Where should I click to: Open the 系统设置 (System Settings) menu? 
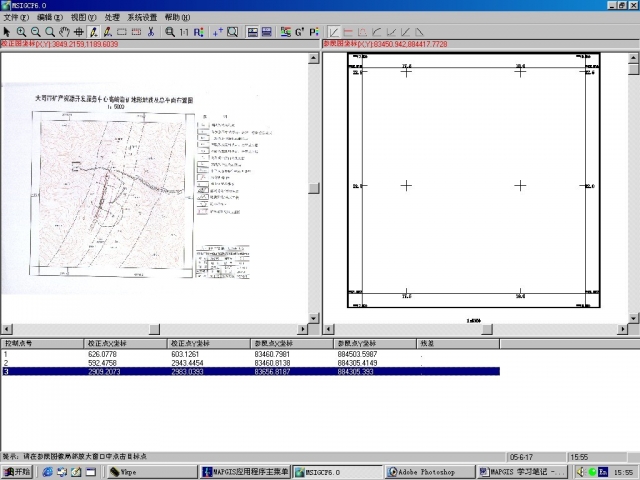(141, 18)
